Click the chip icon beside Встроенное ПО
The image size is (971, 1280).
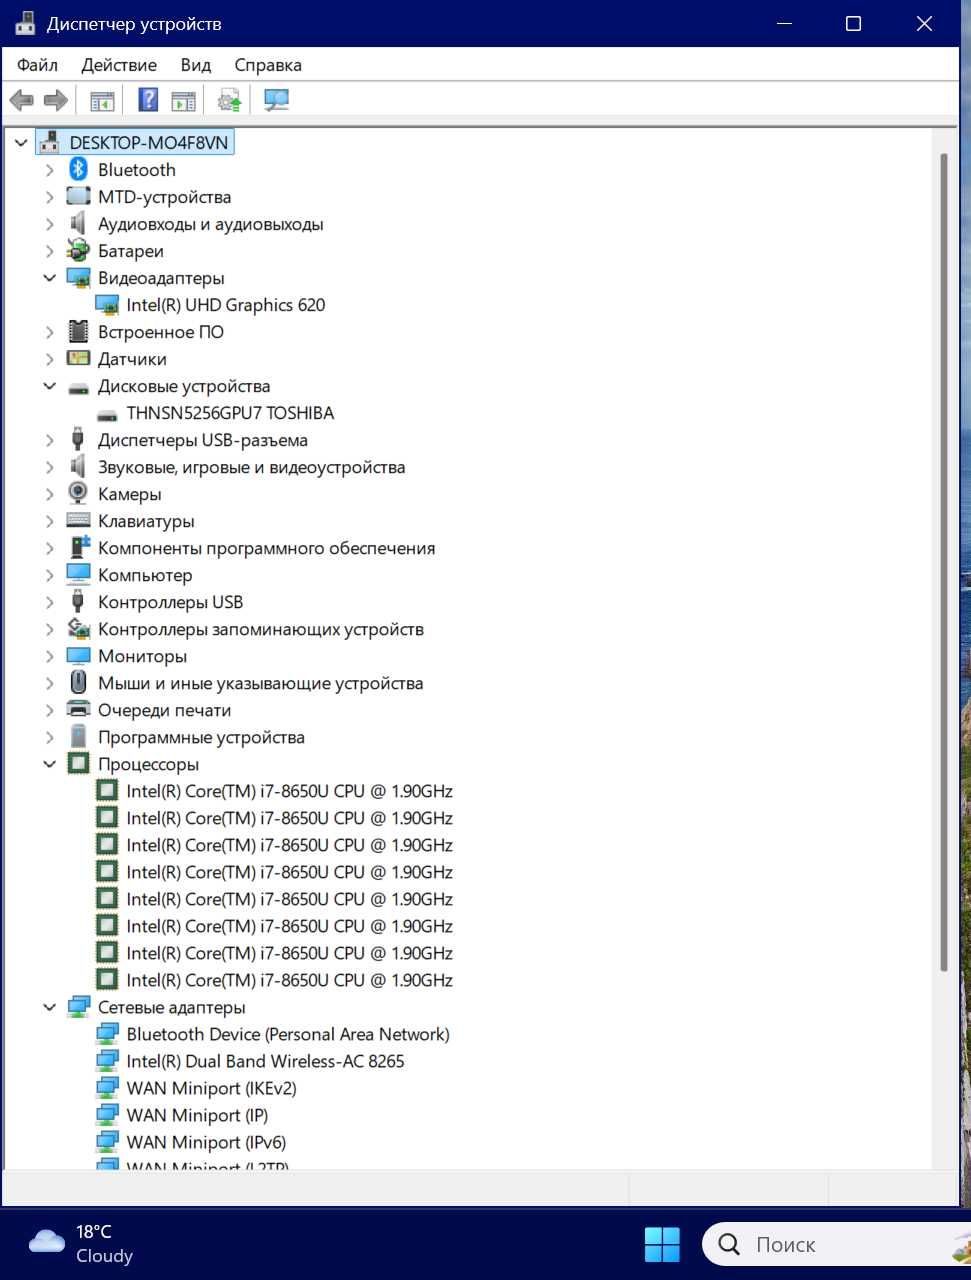(78, 332)
